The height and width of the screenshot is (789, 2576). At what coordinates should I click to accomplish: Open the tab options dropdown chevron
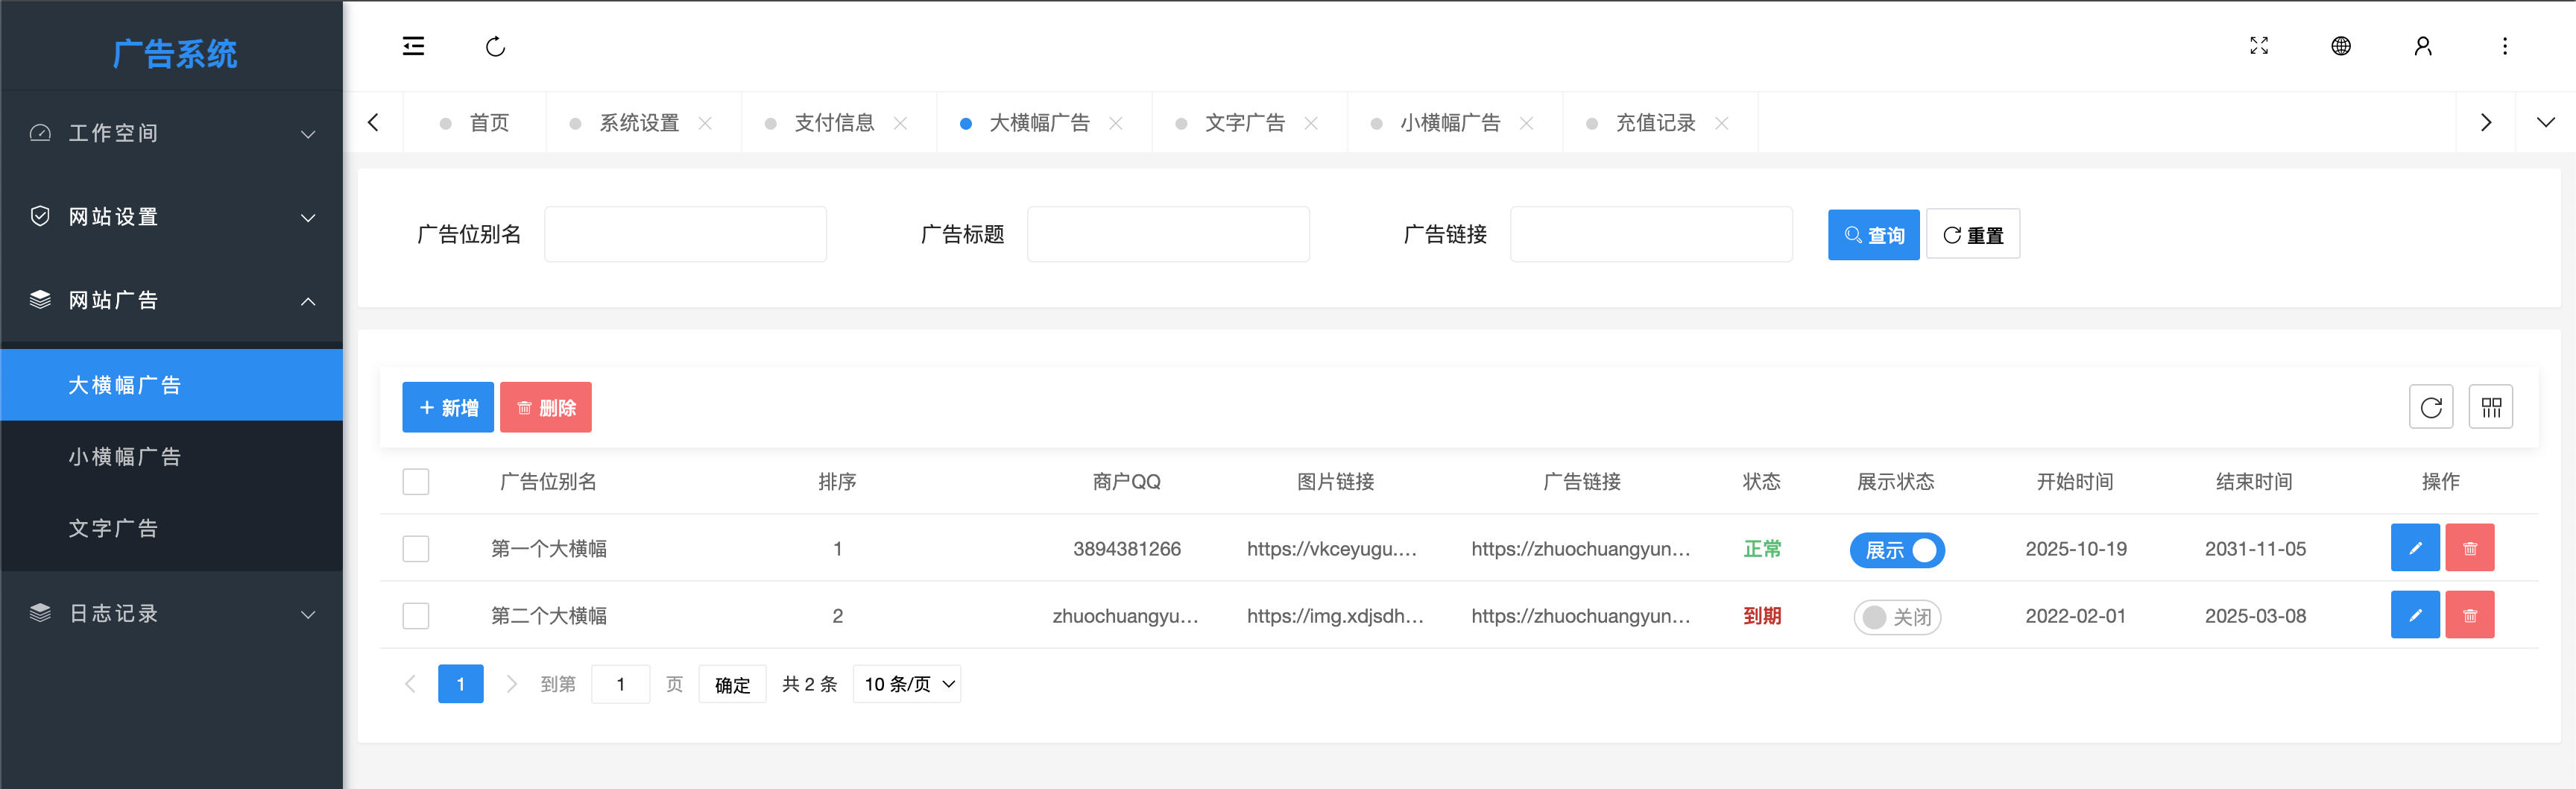2546,123
